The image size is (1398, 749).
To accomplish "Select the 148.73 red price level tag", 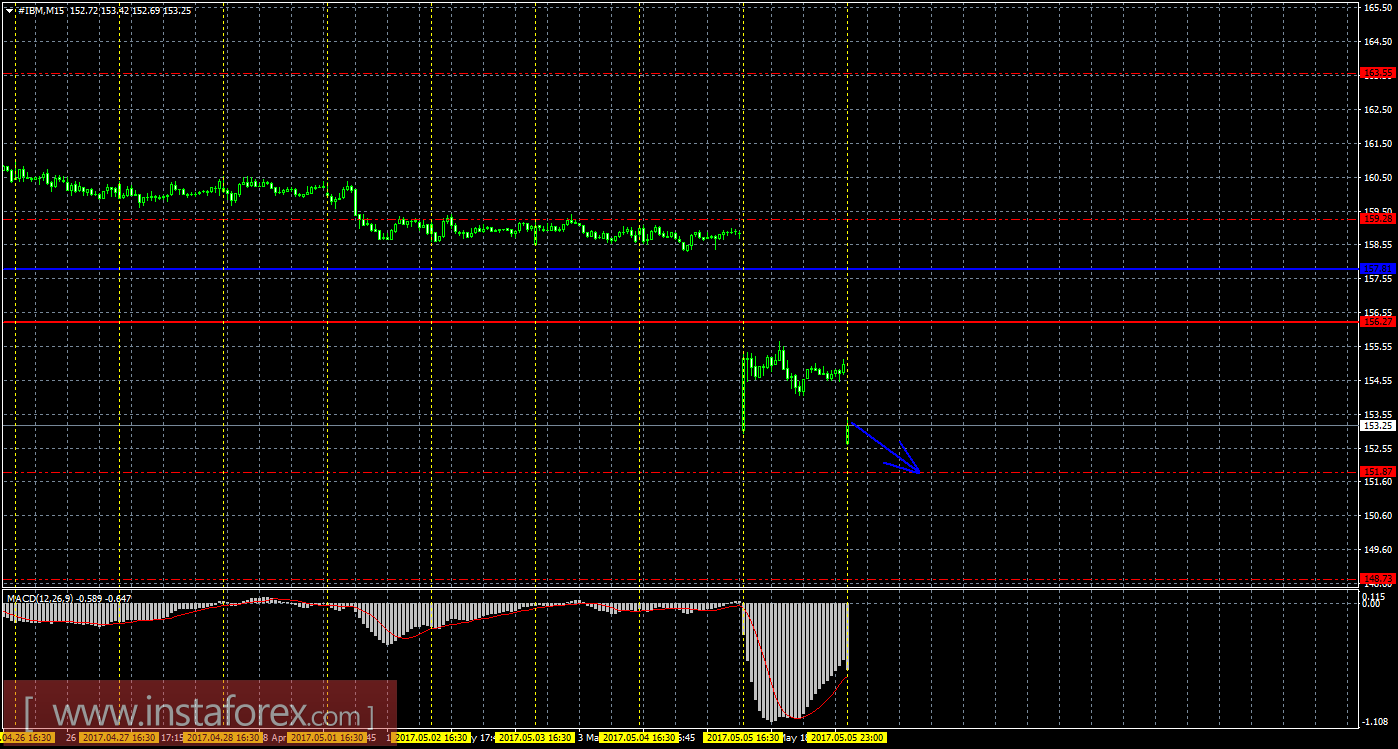I will point(1378,578).
